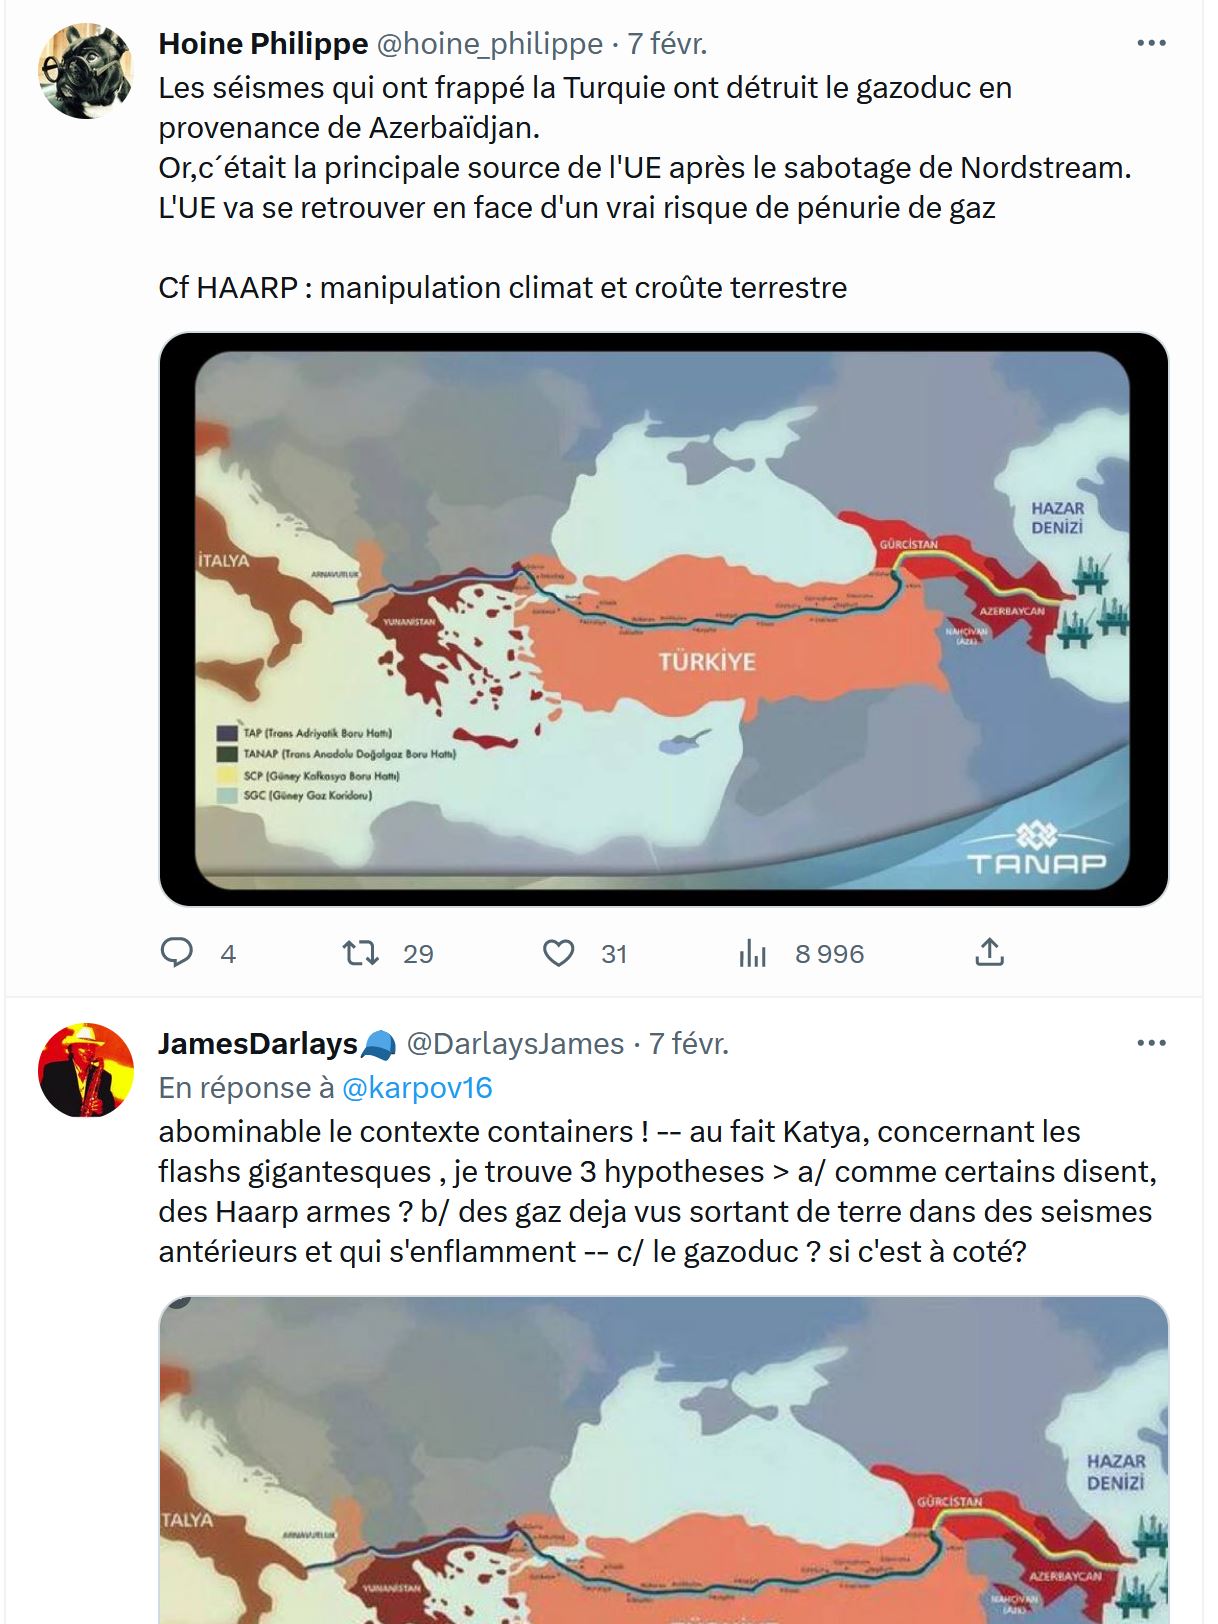
Task: Open the @DarlaysJames handle link
Action: (515, 1044)
